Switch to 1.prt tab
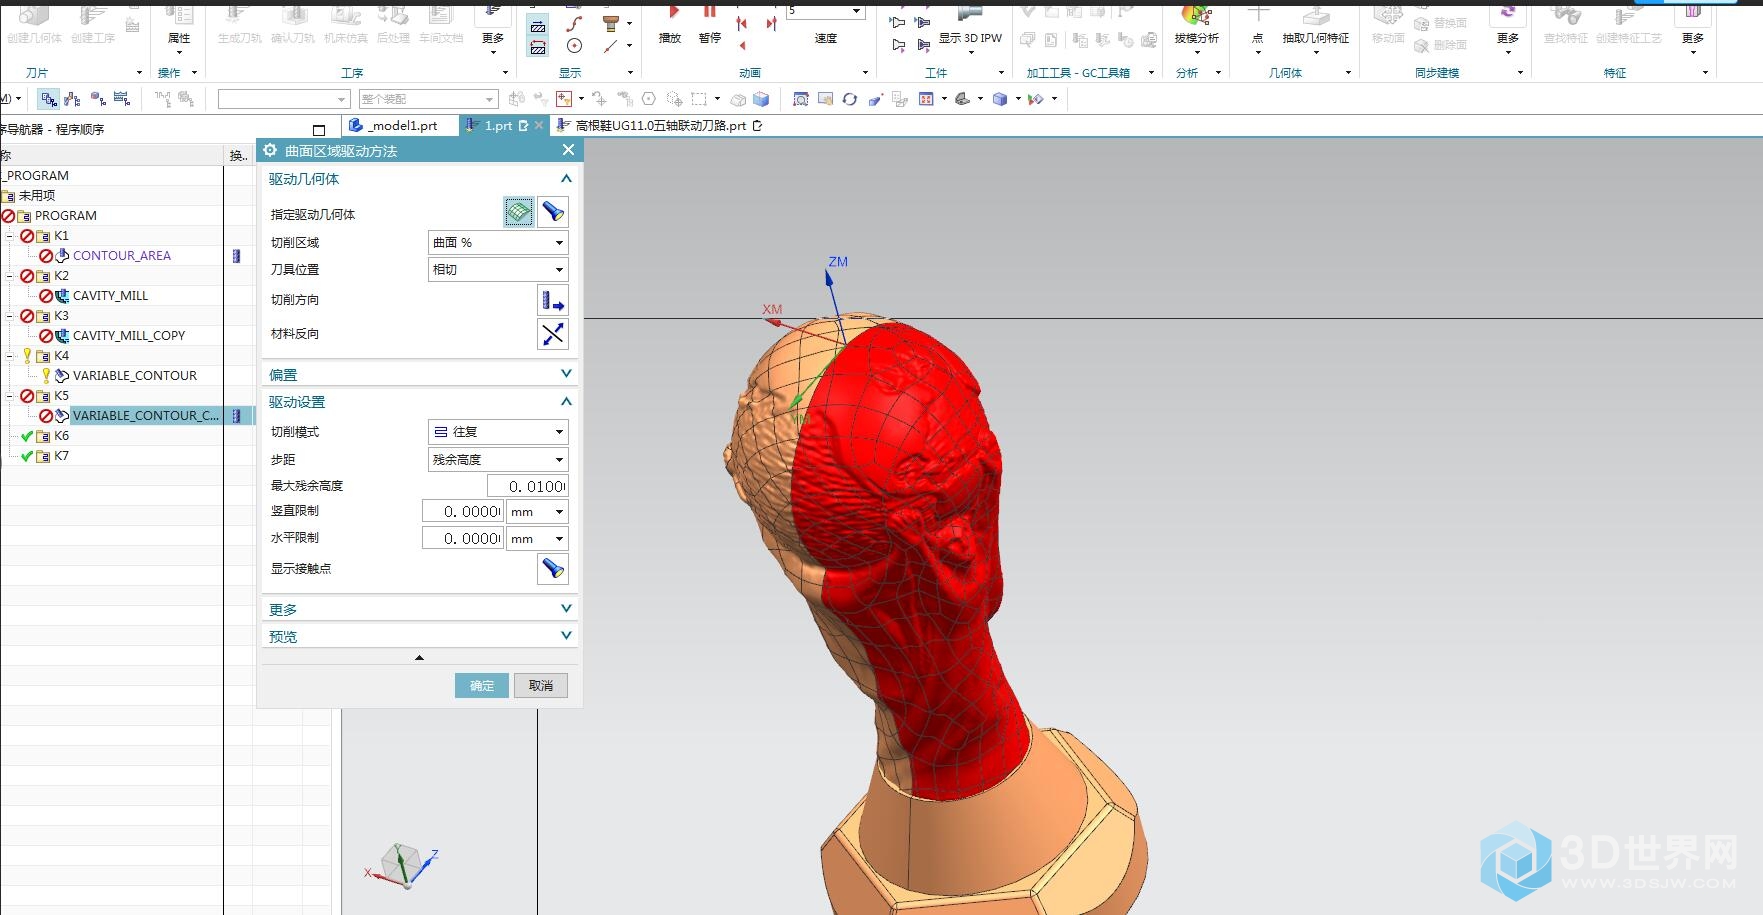The width and height of the screenshot is (1763, 915). (x=505, y=126)
